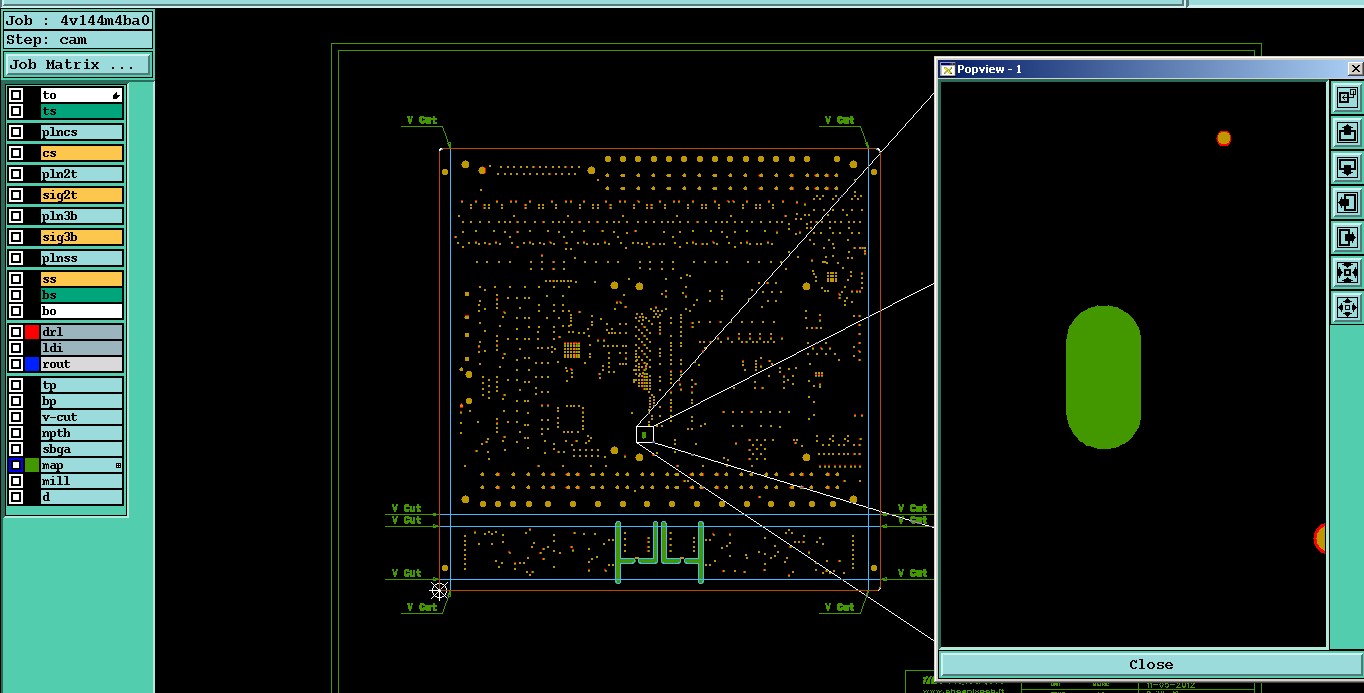Toggle the 'pln3b' layer checkbox
1364x693 pixels.
[x=16, y=216]
